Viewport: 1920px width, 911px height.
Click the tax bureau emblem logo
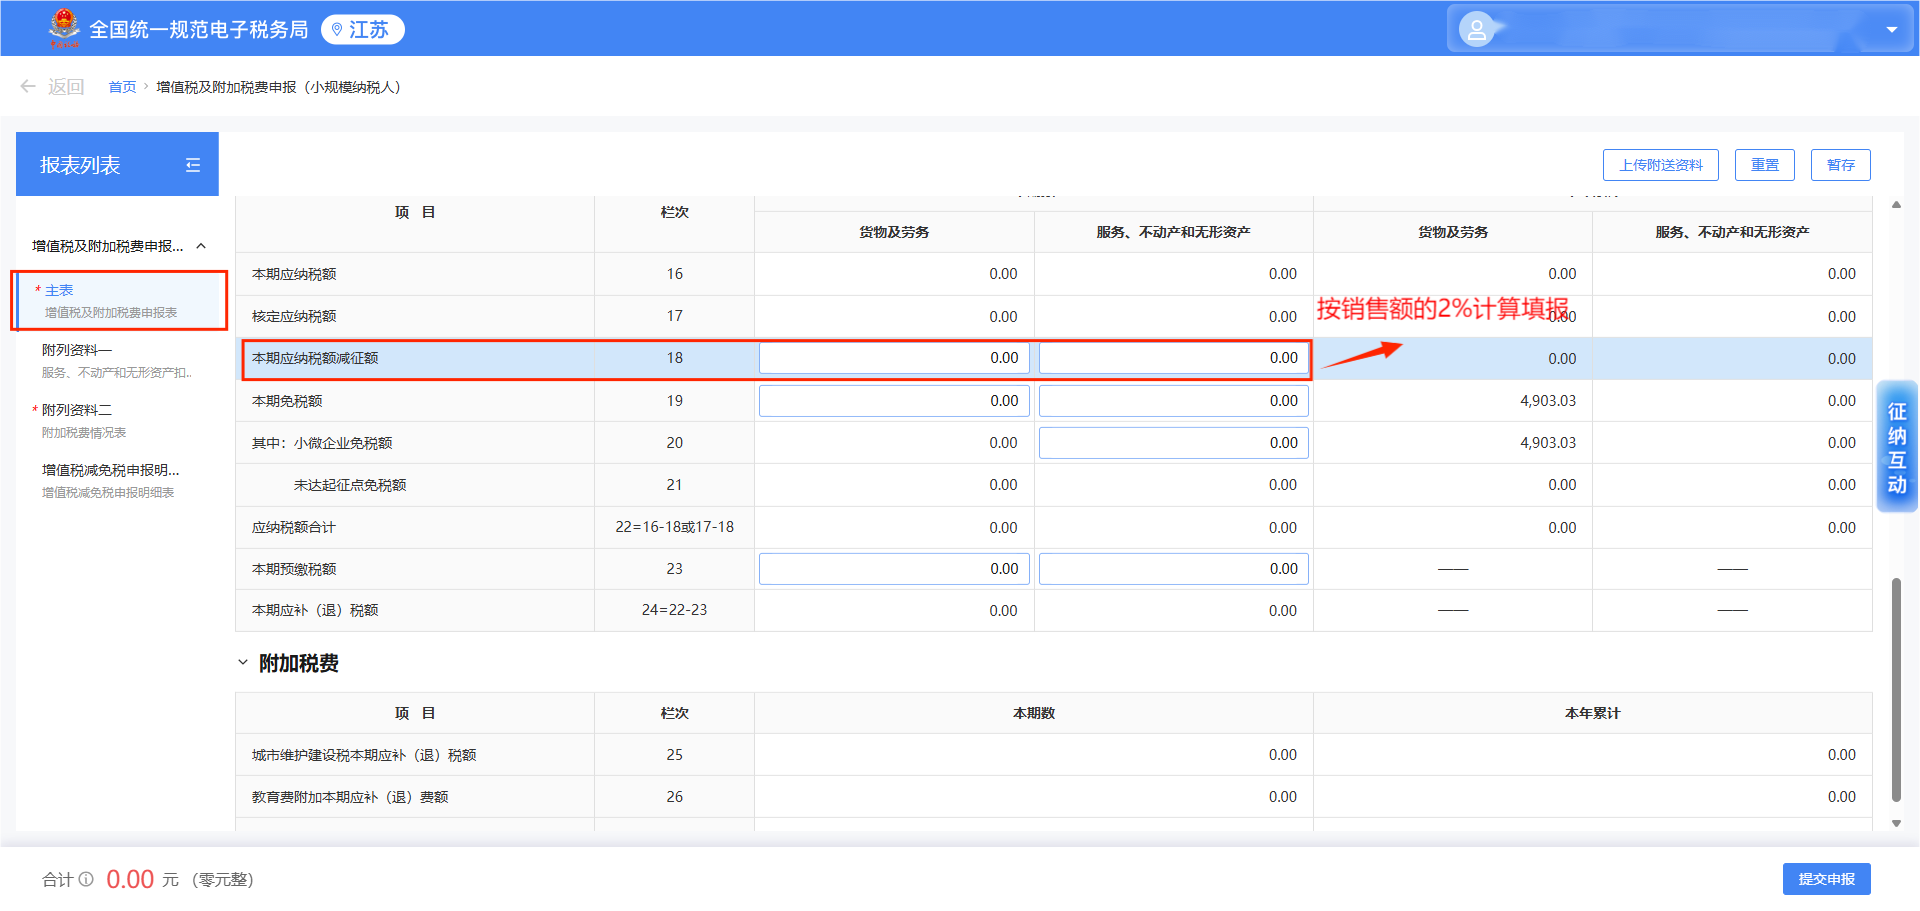click(64, 28)
